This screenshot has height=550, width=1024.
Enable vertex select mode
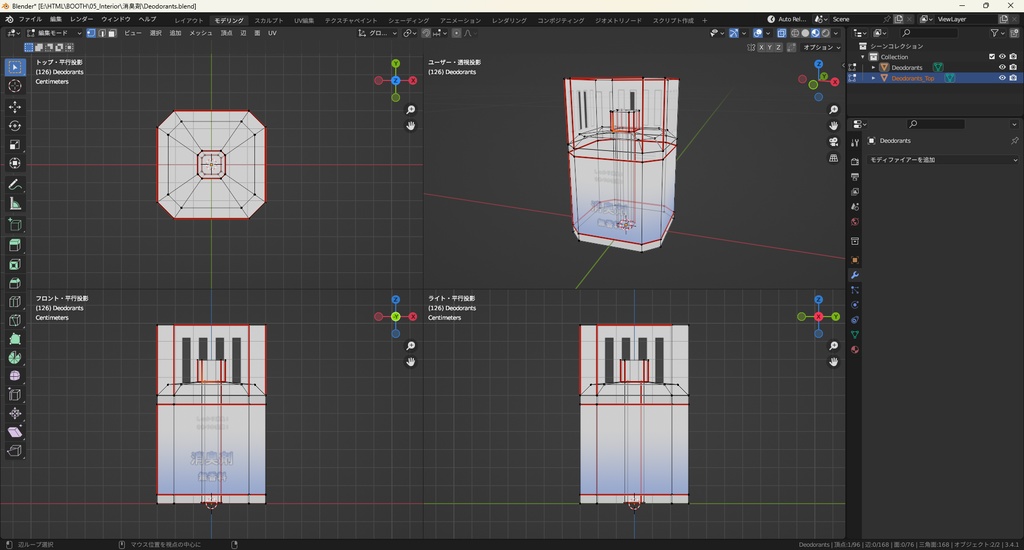click(91, 33)
